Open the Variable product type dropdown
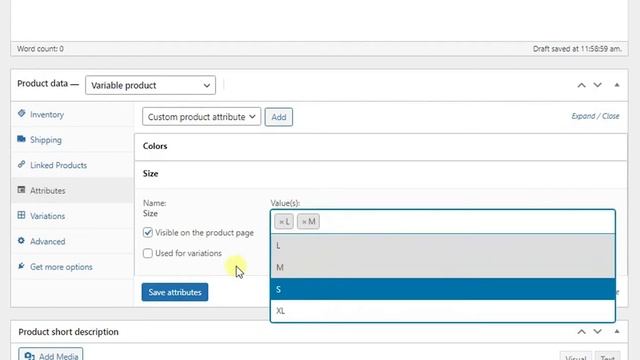640x360 pixels. pyautogui.click(x=150, y=85)
